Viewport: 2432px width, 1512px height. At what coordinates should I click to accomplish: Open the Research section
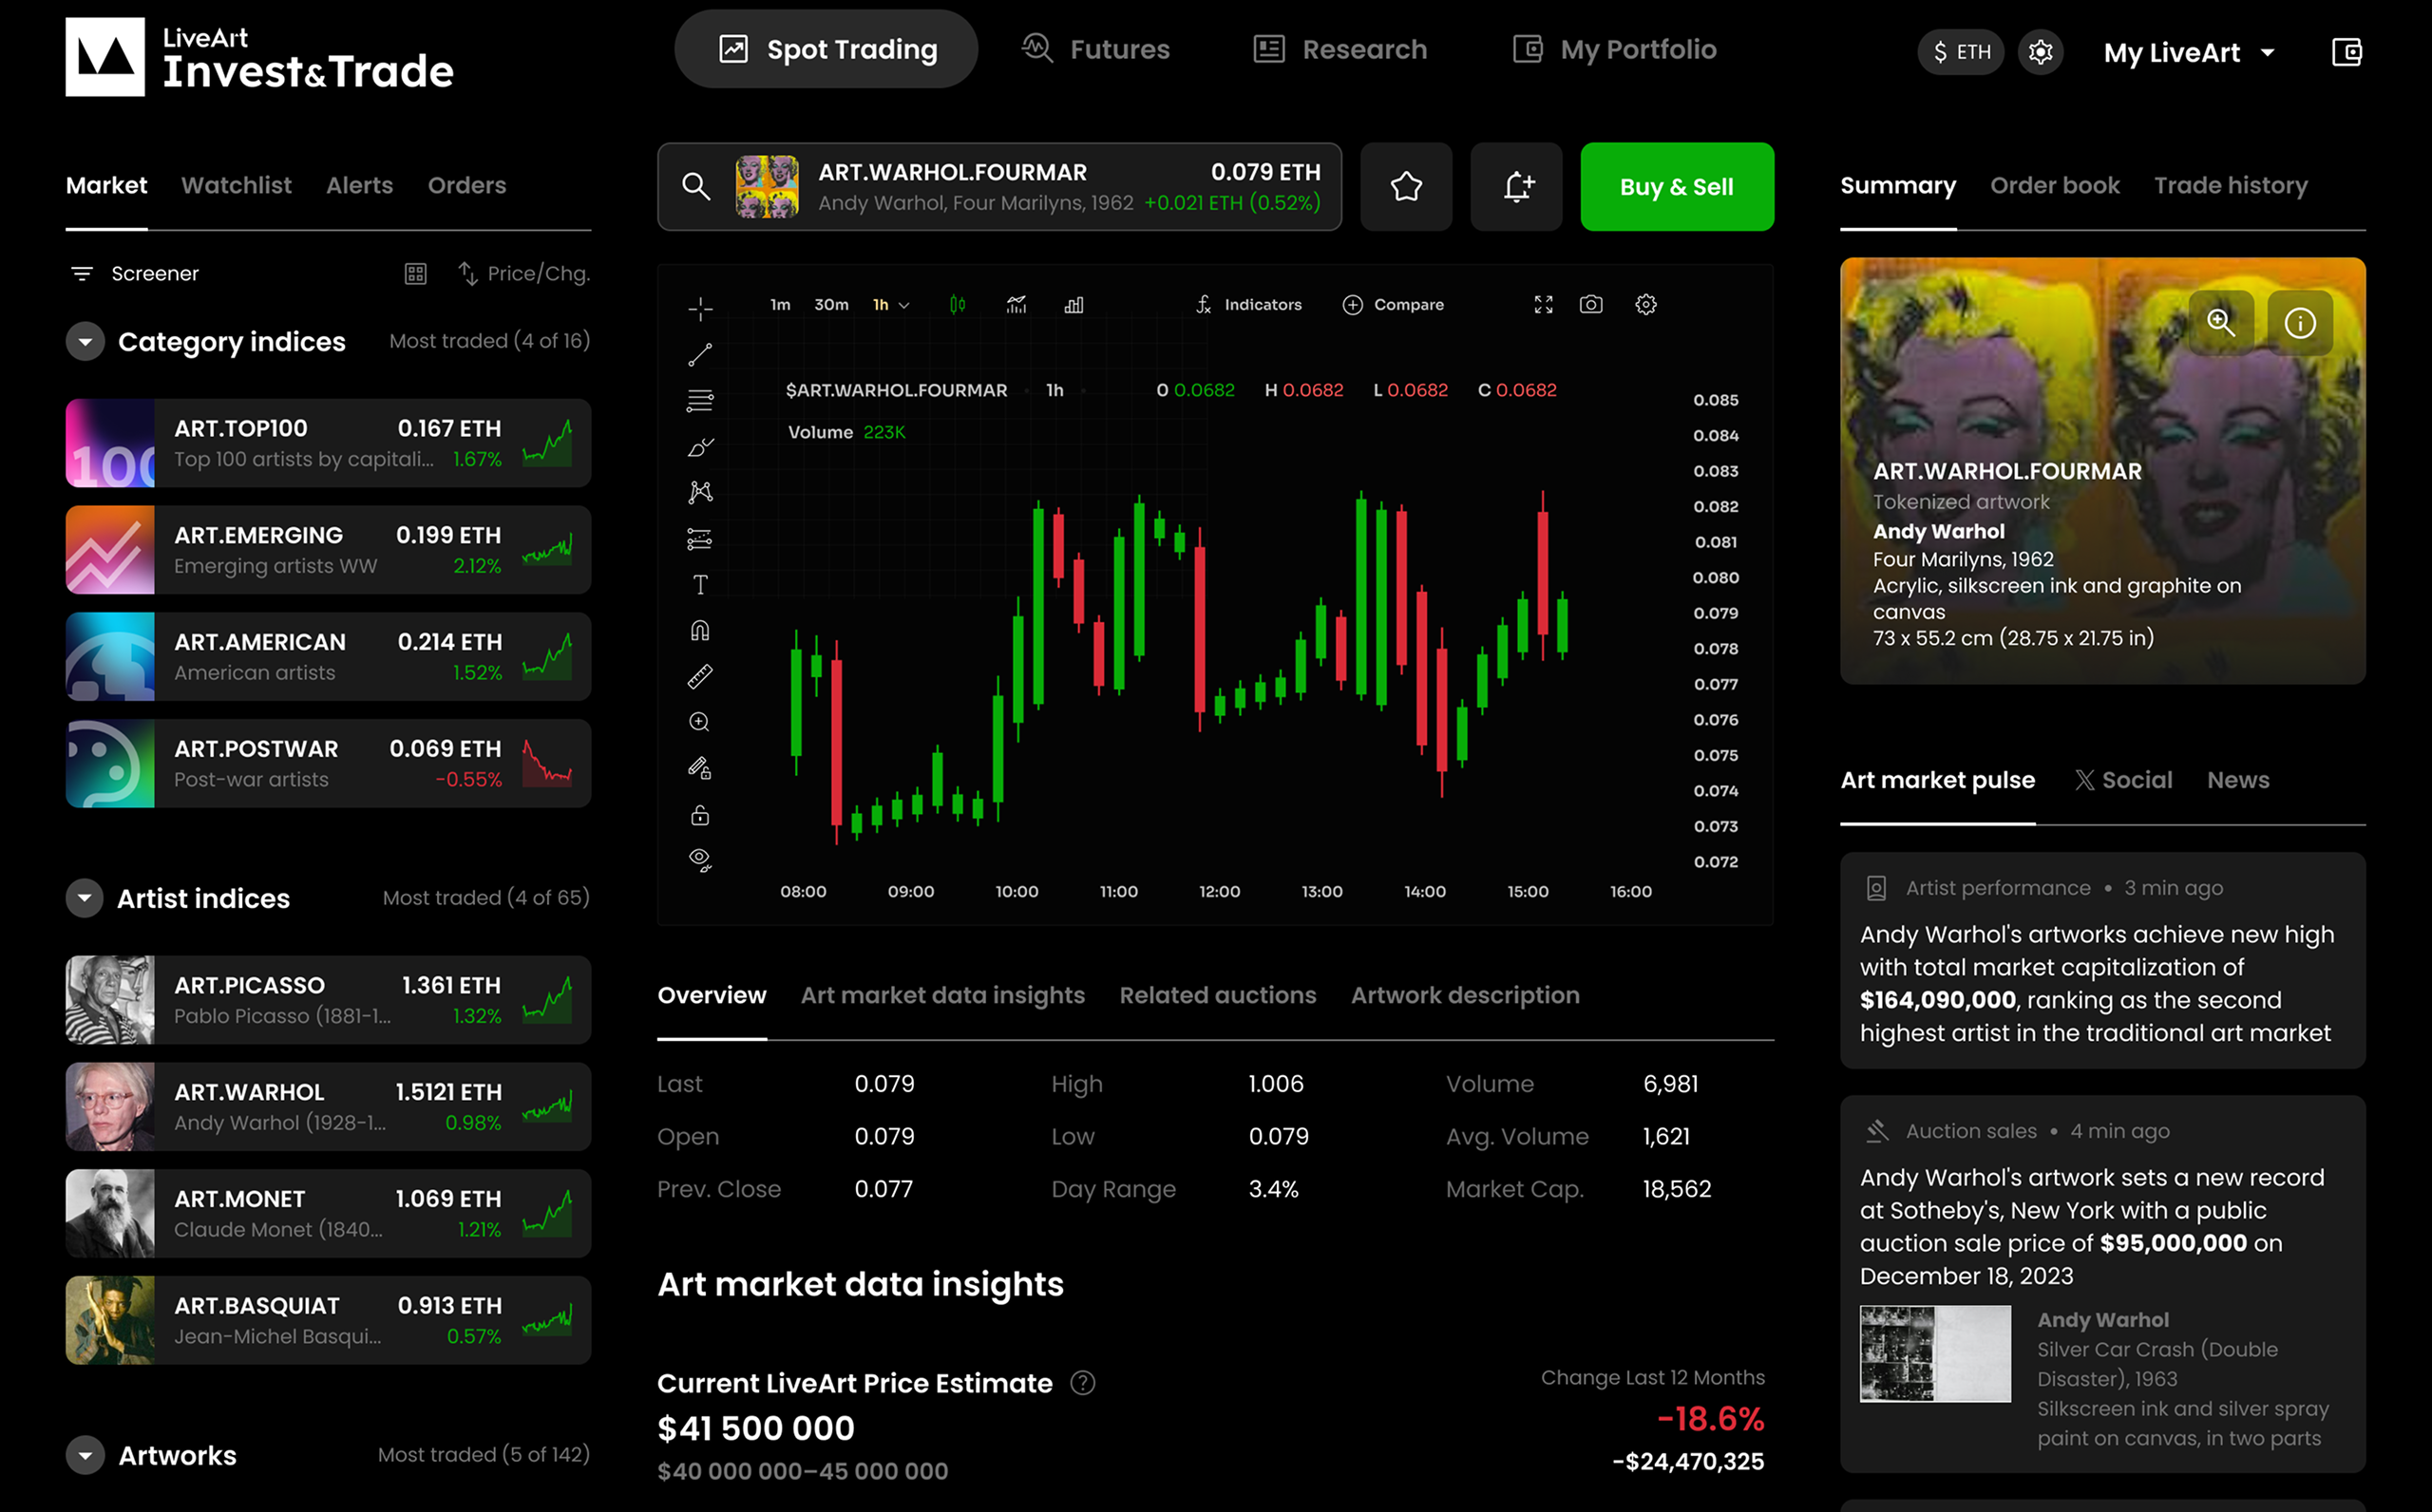click(1340, 49)
